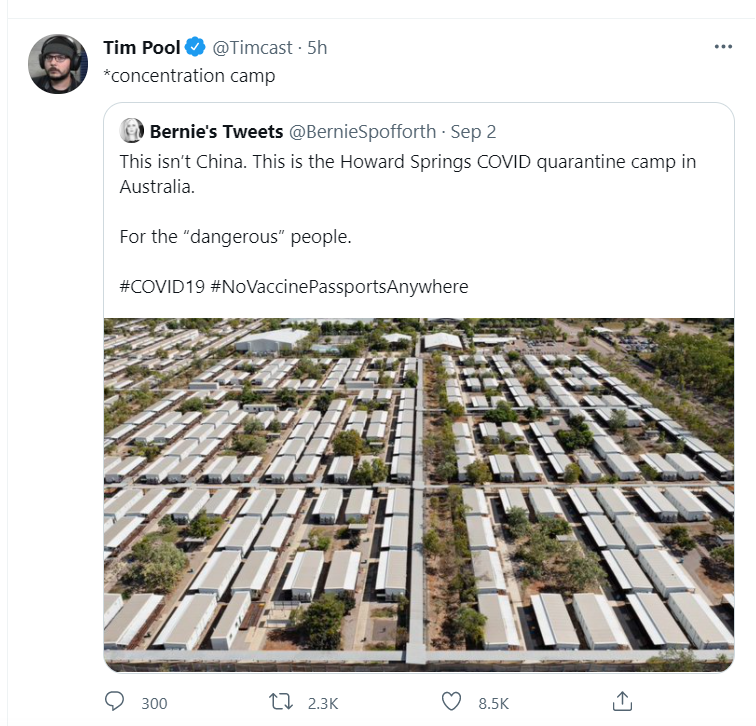Click the quoted tweet text about Howard Springs

tap(407, 173)
